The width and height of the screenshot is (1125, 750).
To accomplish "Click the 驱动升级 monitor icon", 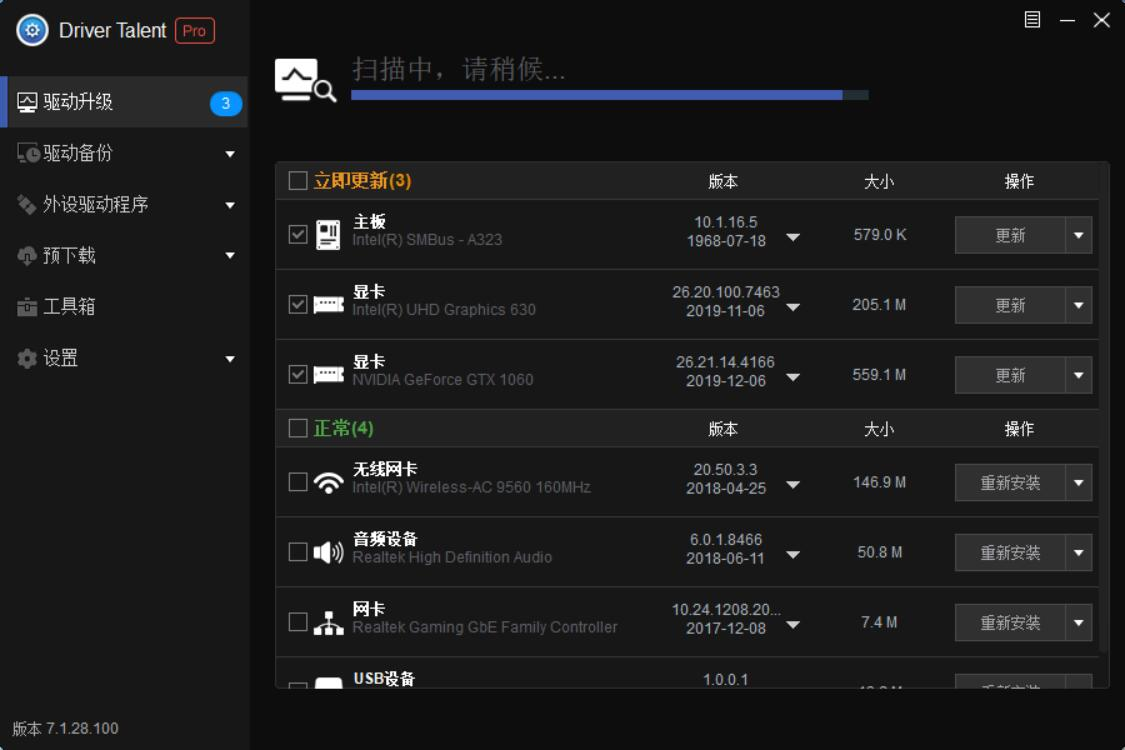I will tap(27, 103).
